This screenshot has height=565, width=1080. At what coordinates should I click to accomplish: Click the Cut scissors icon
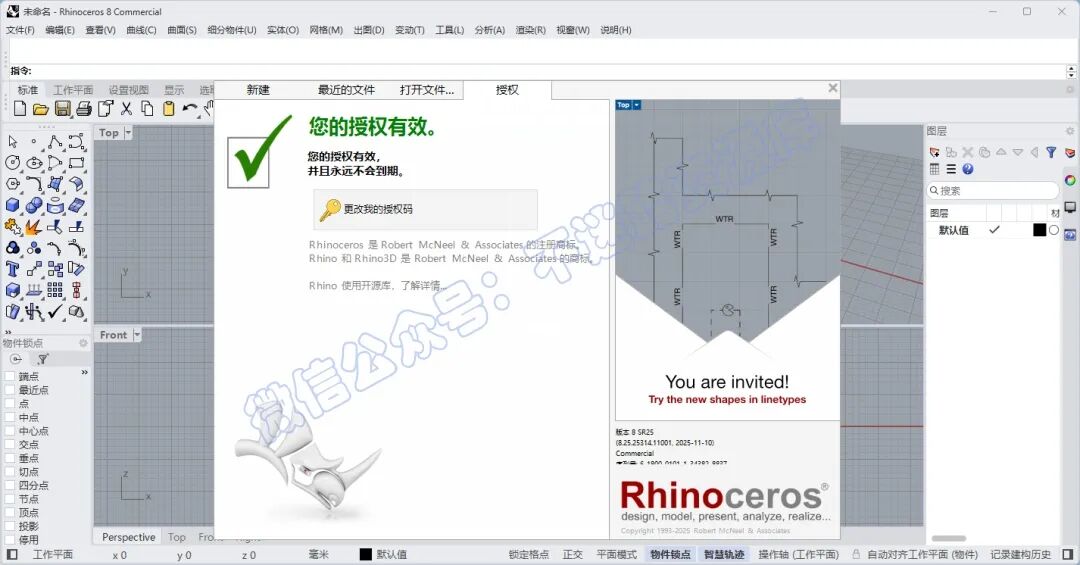tap(126, 108)
